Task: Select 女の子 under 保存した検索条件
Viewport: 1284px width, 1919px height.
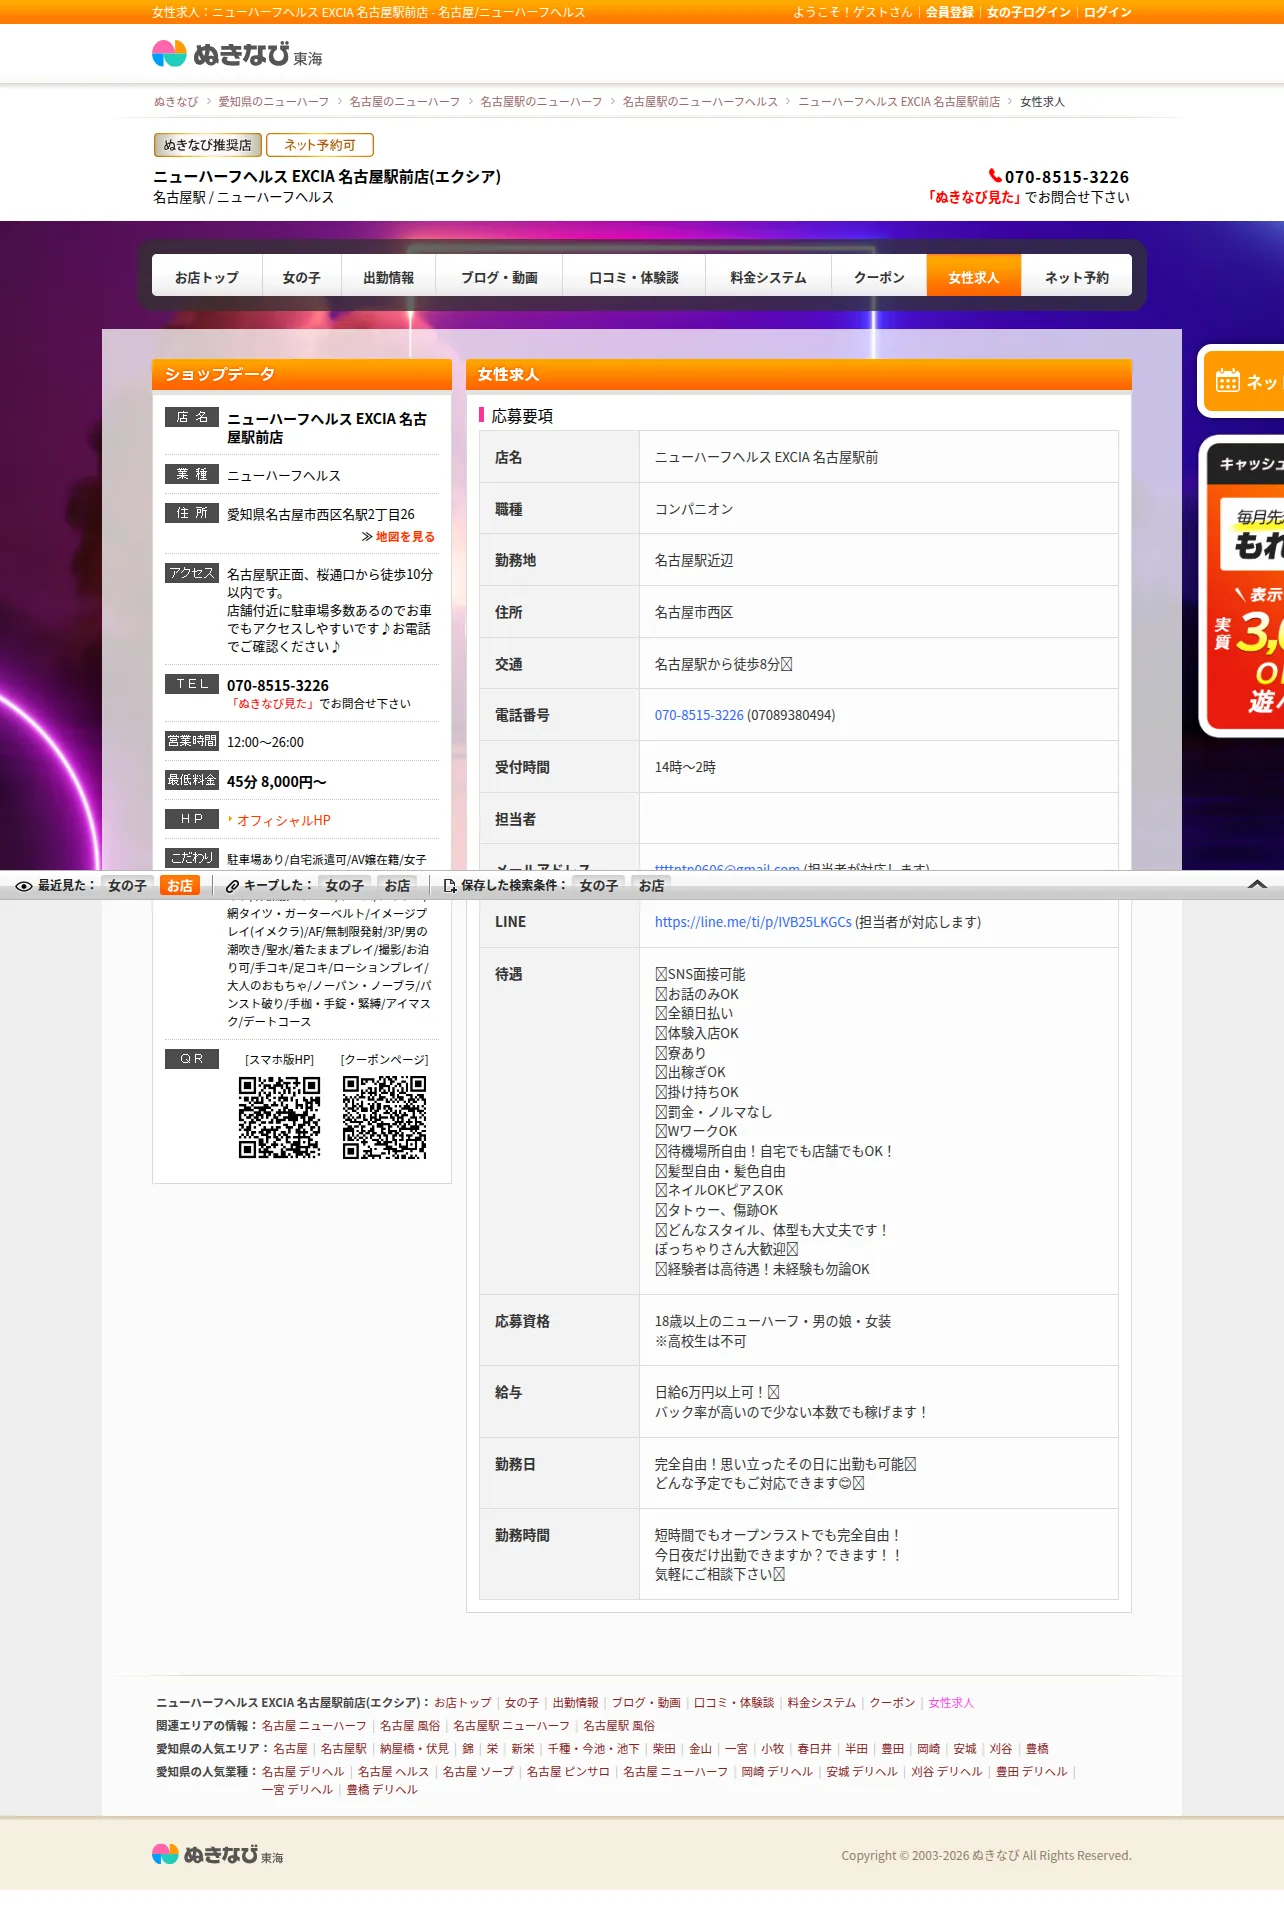Action: 598,886
